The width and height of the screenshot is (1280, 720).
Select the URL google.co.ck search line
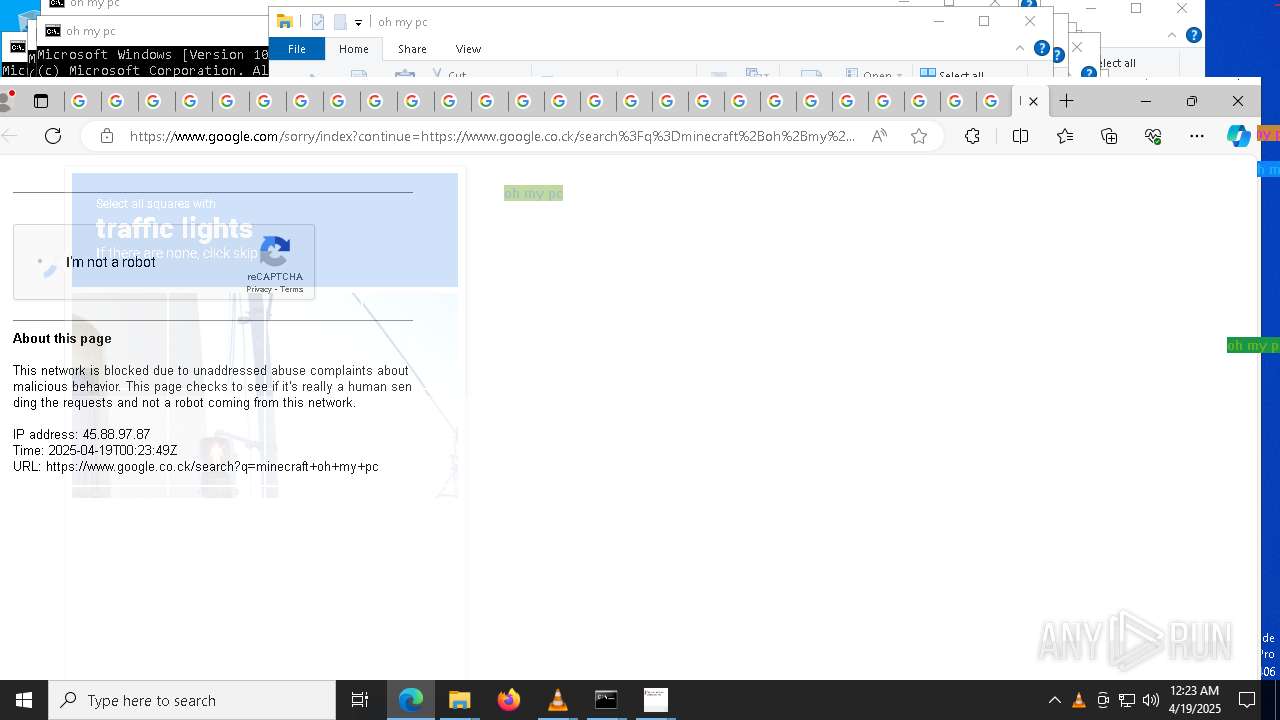point(196,466)
